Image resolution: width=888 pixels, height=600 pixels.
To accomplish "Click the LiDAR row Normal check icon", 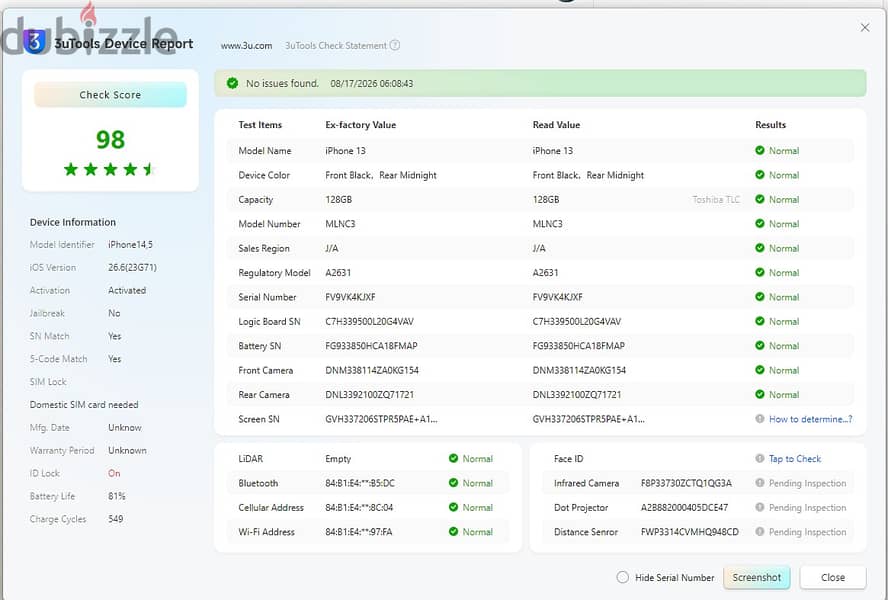I will (x=453, y=458).
